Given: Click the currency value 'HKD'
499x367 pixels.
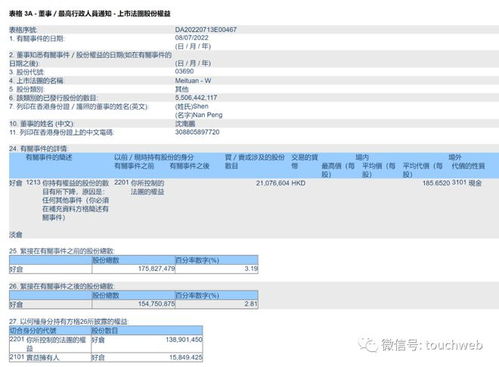Looking at the screenshot, I should click(x=298, y=183).
